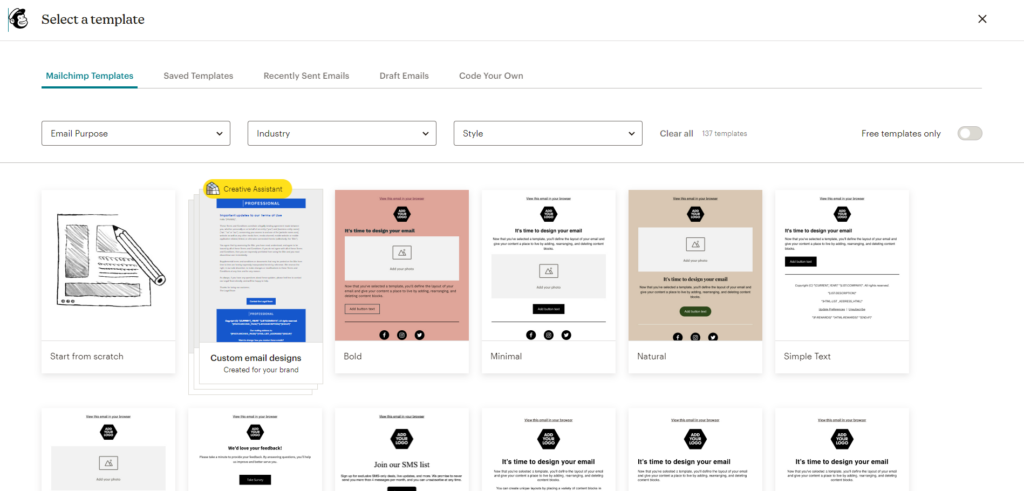The width and height of the screenshot is (1024, 491).
Task: Click the Minimal template name label
Action: click(x=506, y=356)
